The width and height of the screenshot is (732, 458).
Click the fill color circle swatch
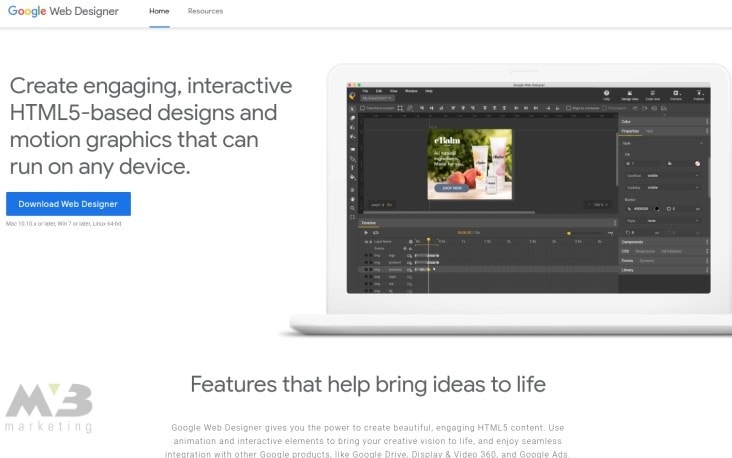[x=697, y=163]
